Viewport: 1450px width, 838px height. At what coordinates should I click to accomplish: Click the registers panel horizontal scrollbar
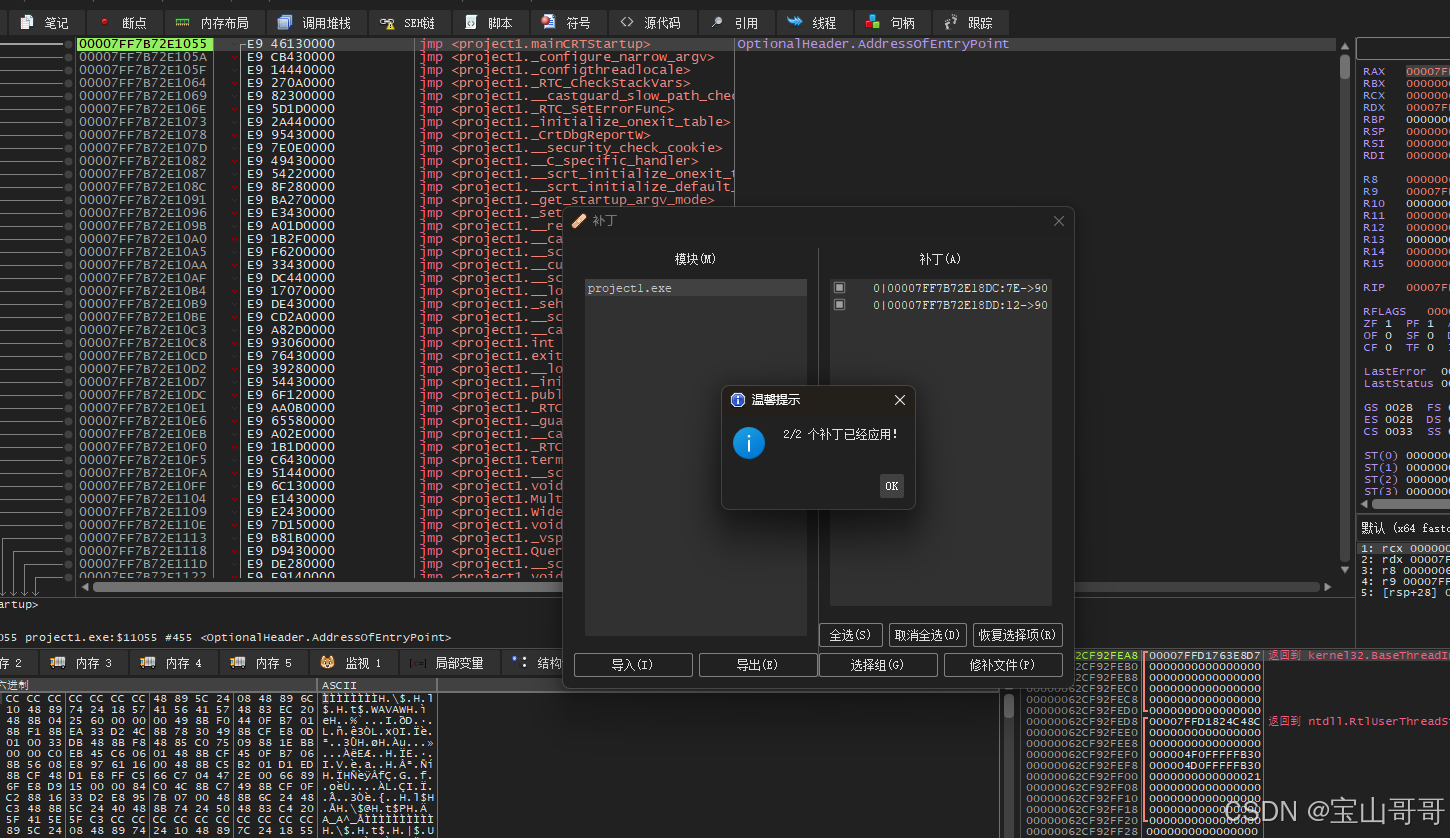(1410, 504)
